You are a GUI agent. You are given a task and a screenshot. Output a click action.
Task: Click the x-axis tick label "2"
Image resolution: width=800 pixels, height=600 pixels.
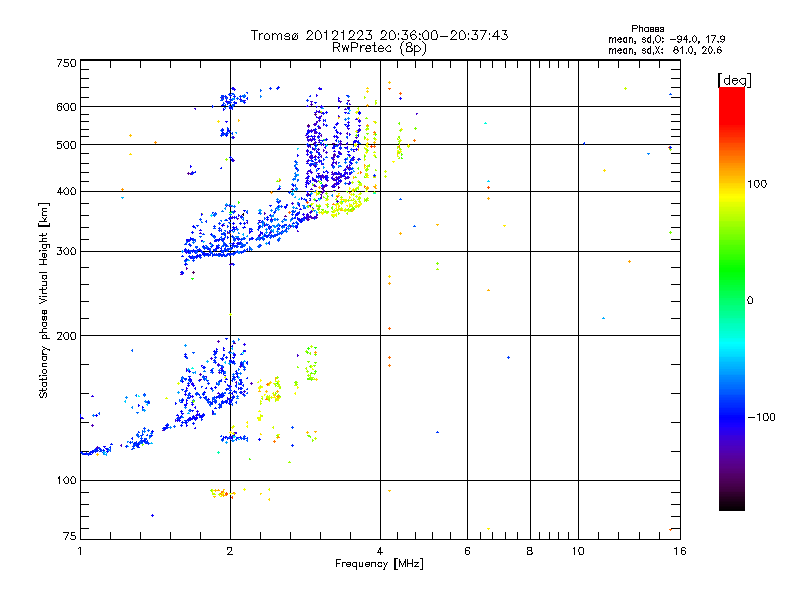pyautogui.click(x=230, y=551)
